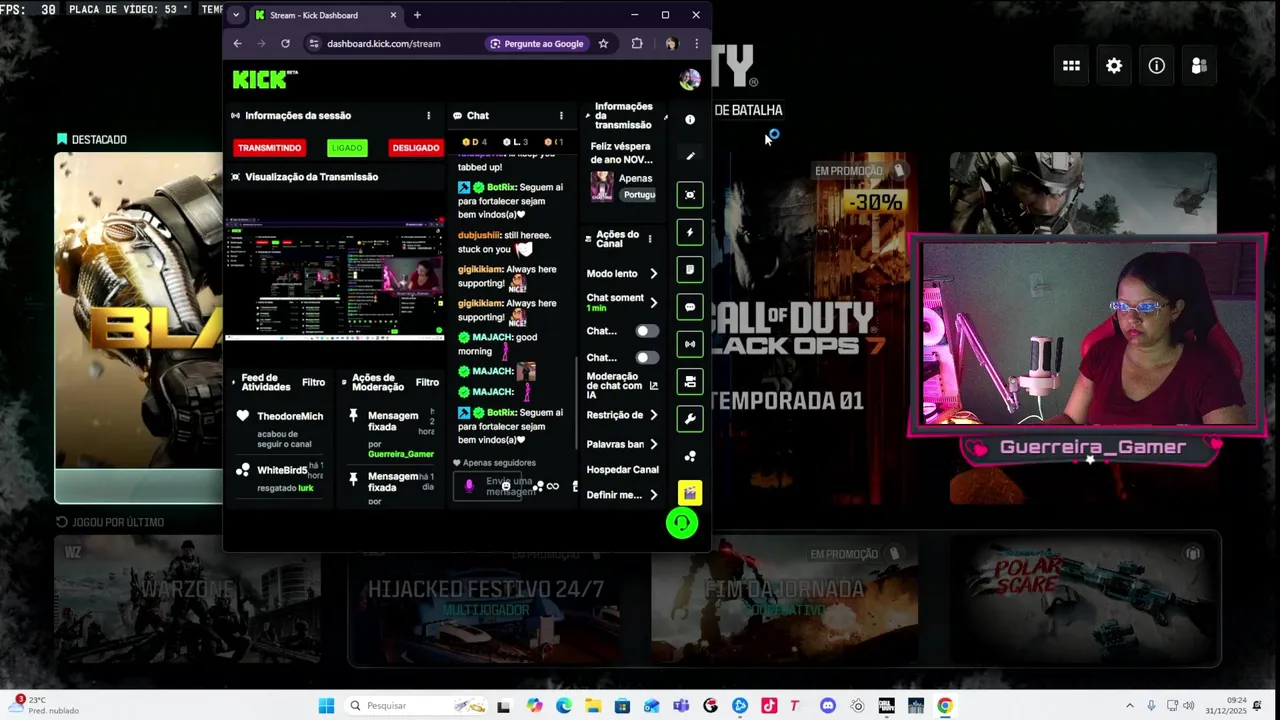Open Chrome extensions puzzle icon
This screenshot has width=1280, height=720.
click(x=637, y=44)
